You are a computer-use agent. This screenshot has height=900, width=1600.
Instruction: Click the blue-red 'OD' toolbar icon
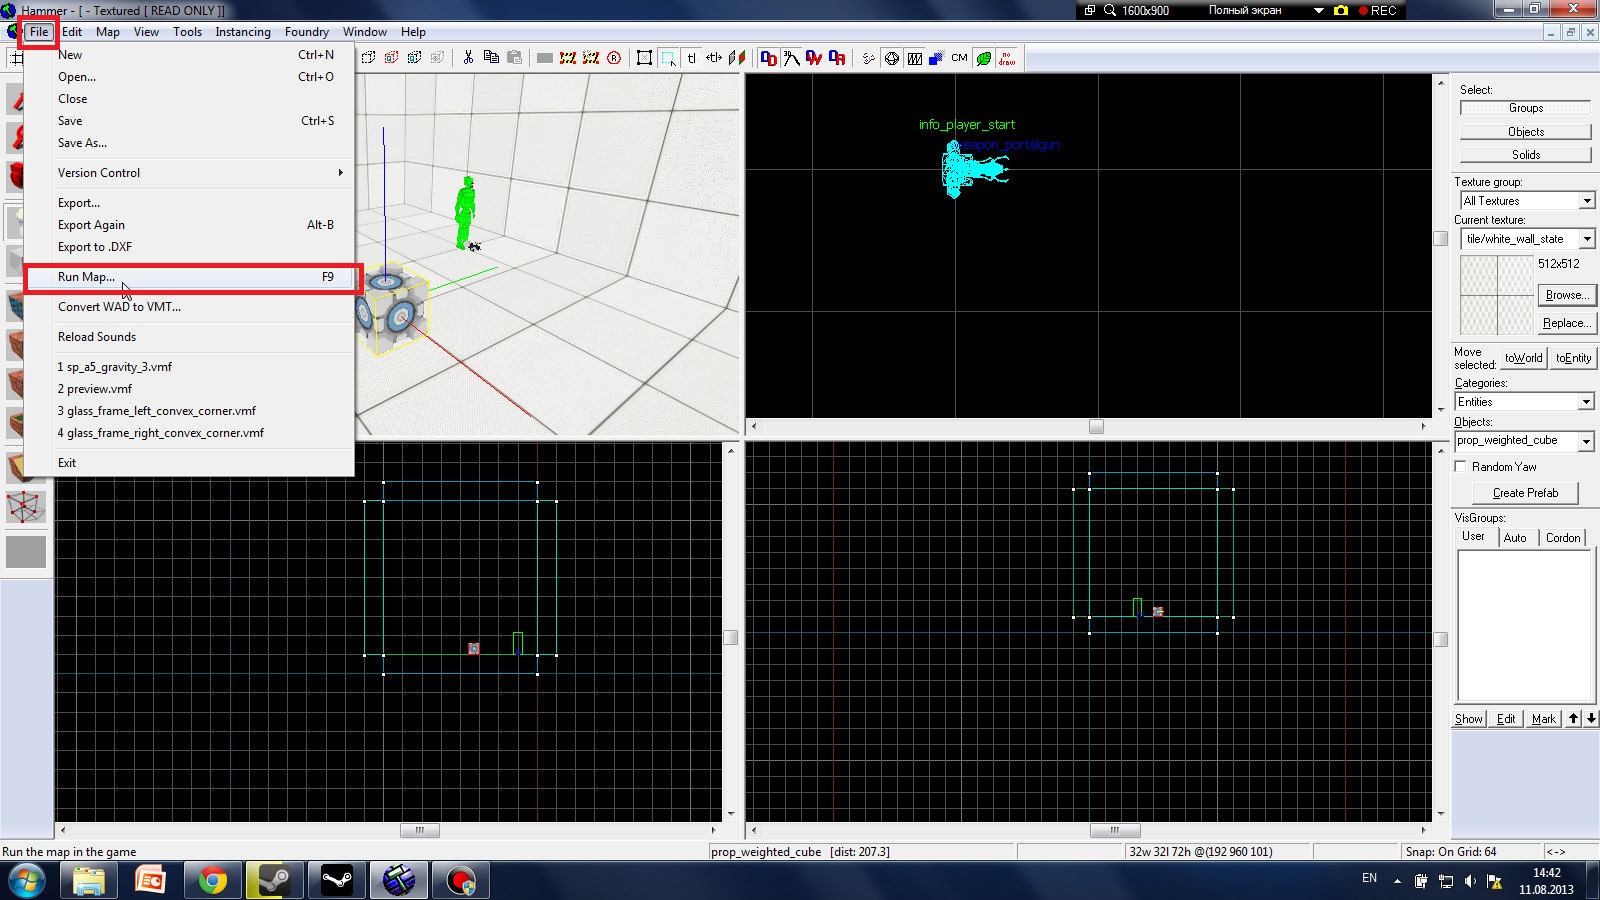click(x=768, y=58)
